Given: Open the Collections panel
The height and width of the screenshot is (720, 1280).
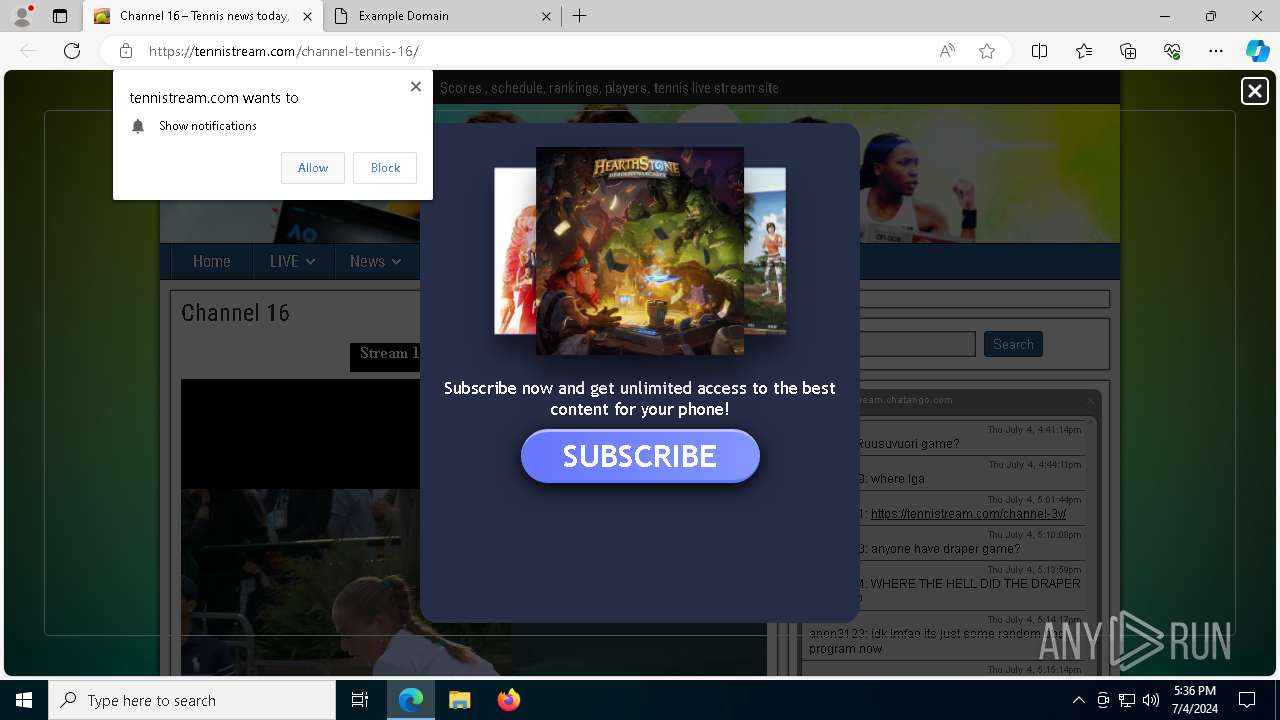Looking at the screenshot, I should point(1128,51).
